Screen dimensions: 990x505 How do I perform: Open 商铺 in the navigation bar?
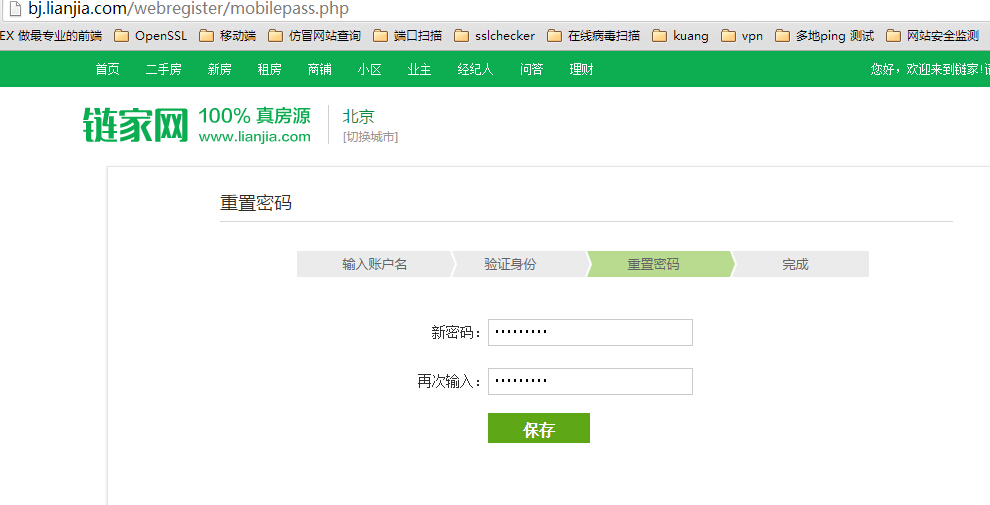(x=319, y=69)
